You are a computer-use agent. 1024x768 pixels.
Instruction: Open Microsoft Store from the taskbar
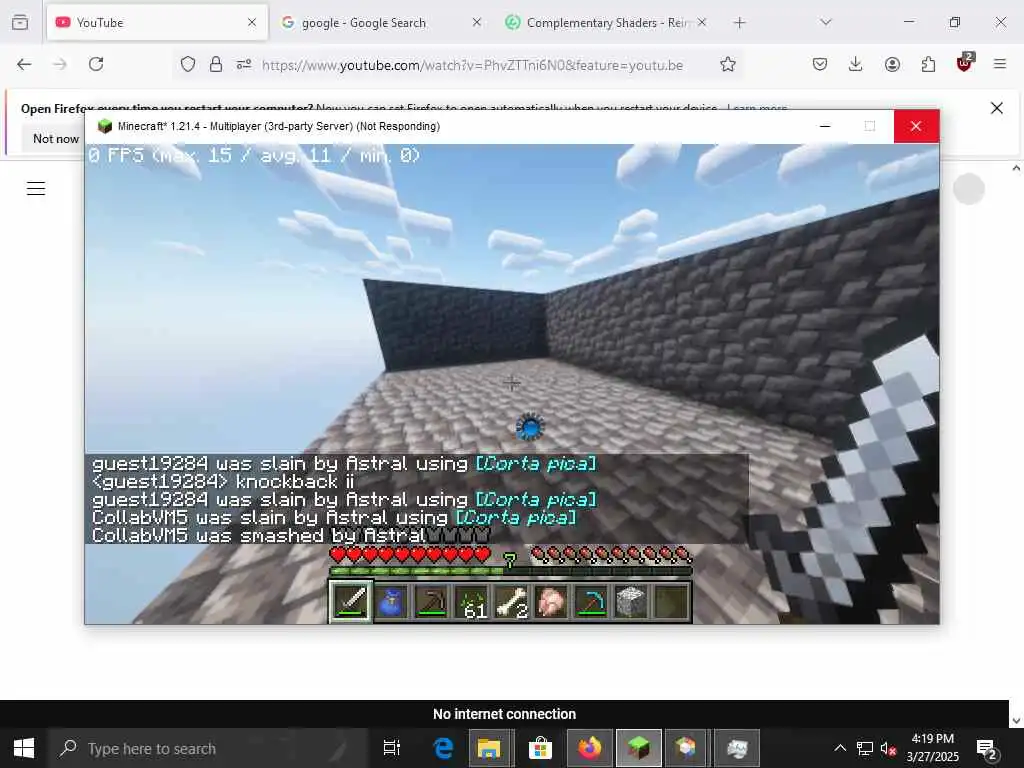pyautogui.click(x=540, y=748)
